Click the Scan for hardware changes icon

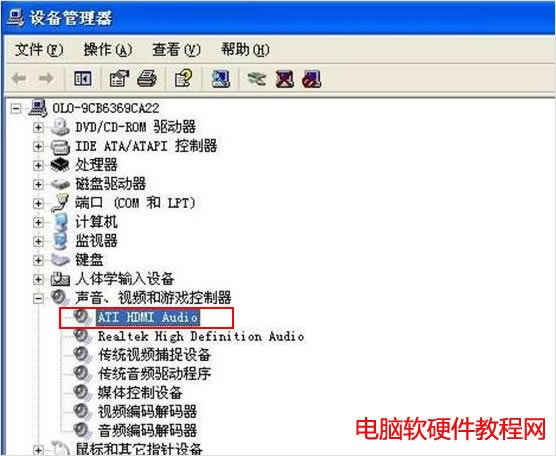click(x=221, y=78)
